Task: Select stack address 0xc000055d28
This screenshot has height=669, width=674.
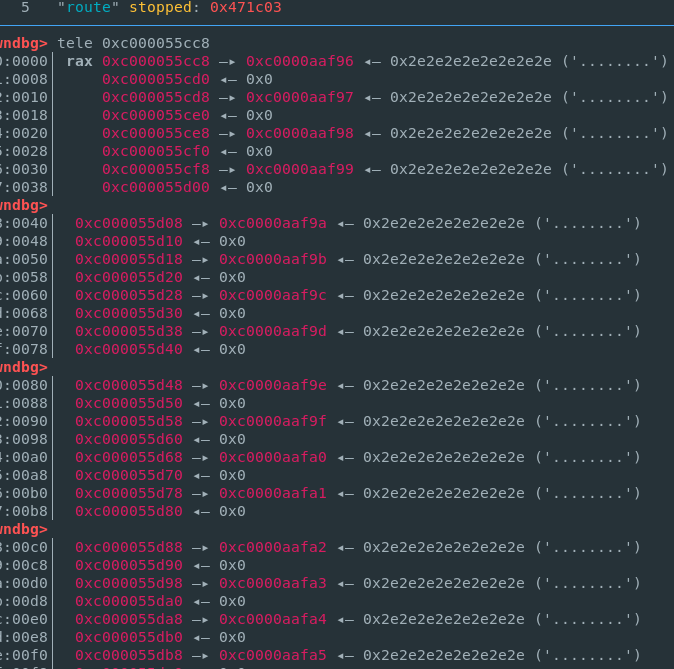Action: pyautogui.click(x=129, y=295)
